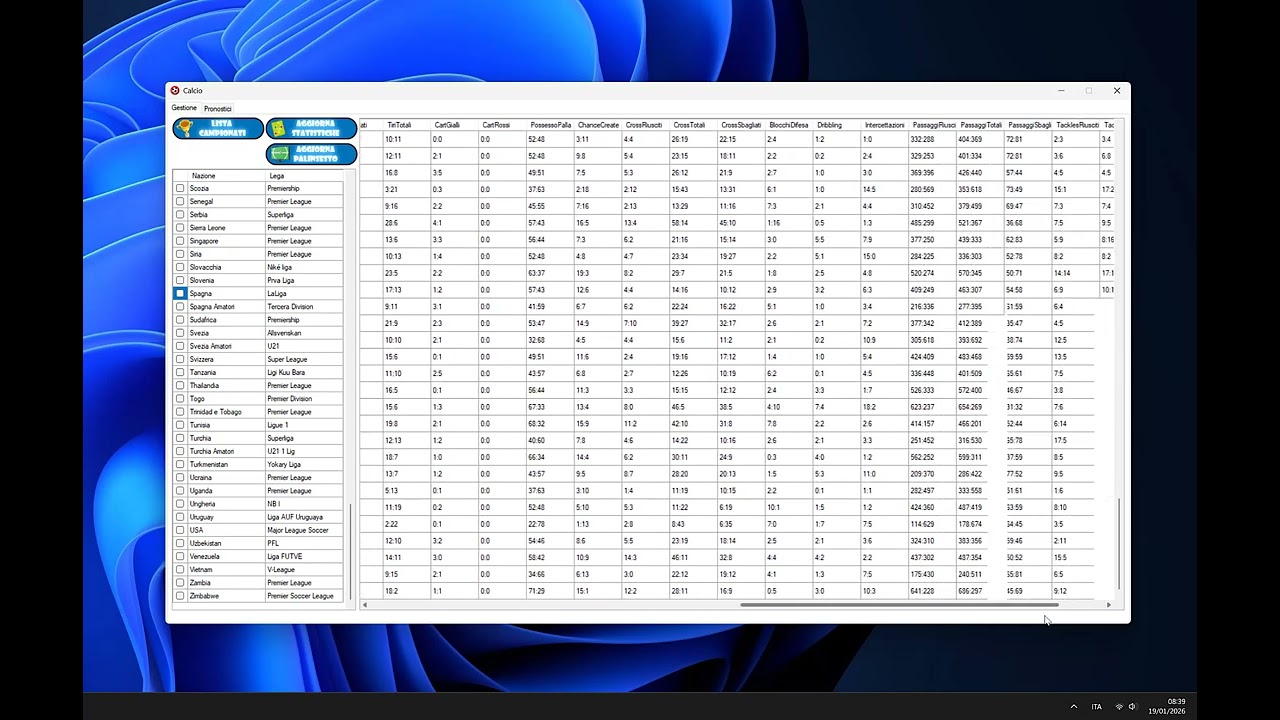Click the BlocchiDifesa column header
The width and height of the screenshot is (1280, 720).
tap(789, 125)
